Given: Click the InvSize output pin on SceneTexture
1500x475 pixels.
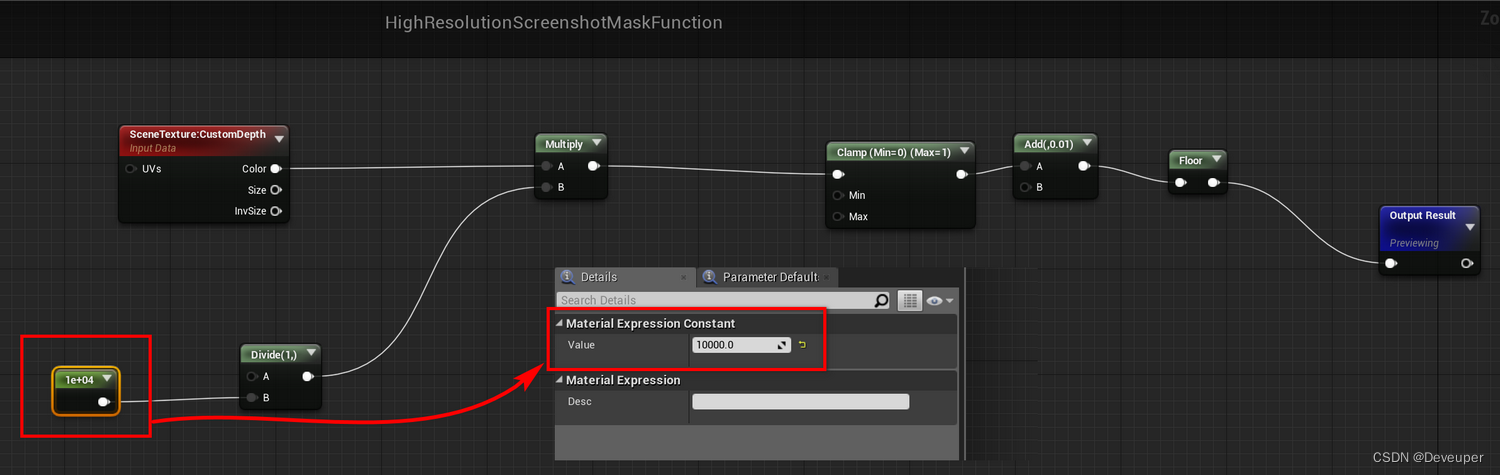Looking at the screenshot, I should coord(276,211).
